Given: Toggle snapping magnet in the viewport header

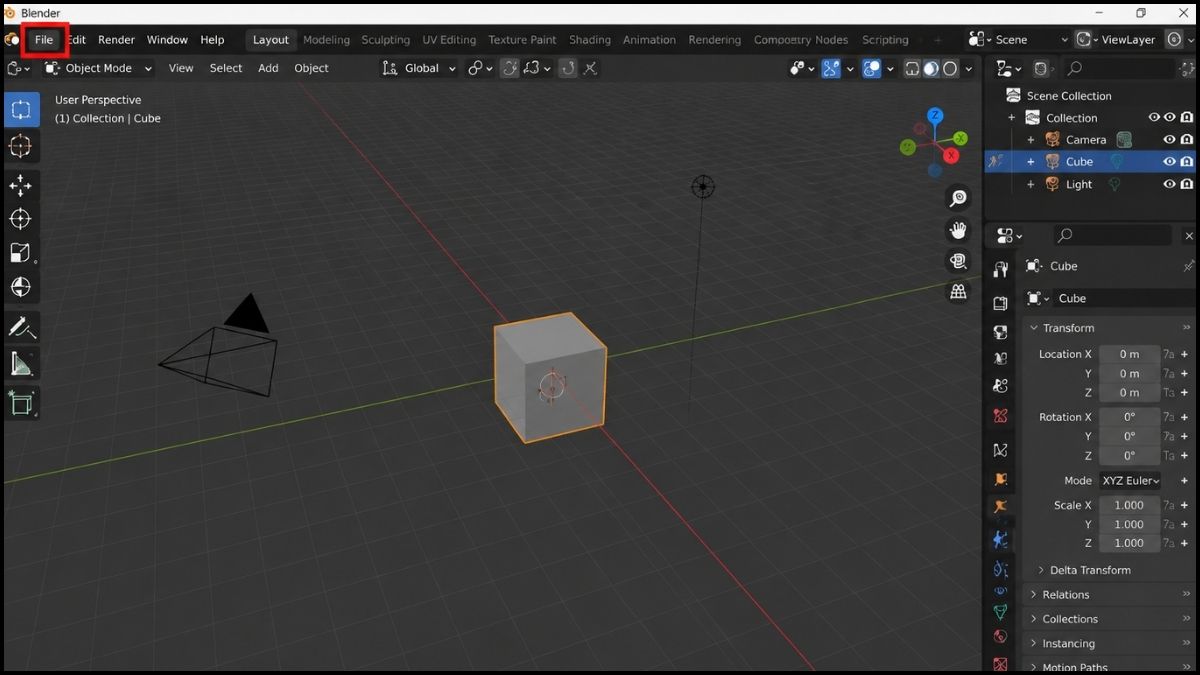Looking at the screenshot, I should (510, 68).
